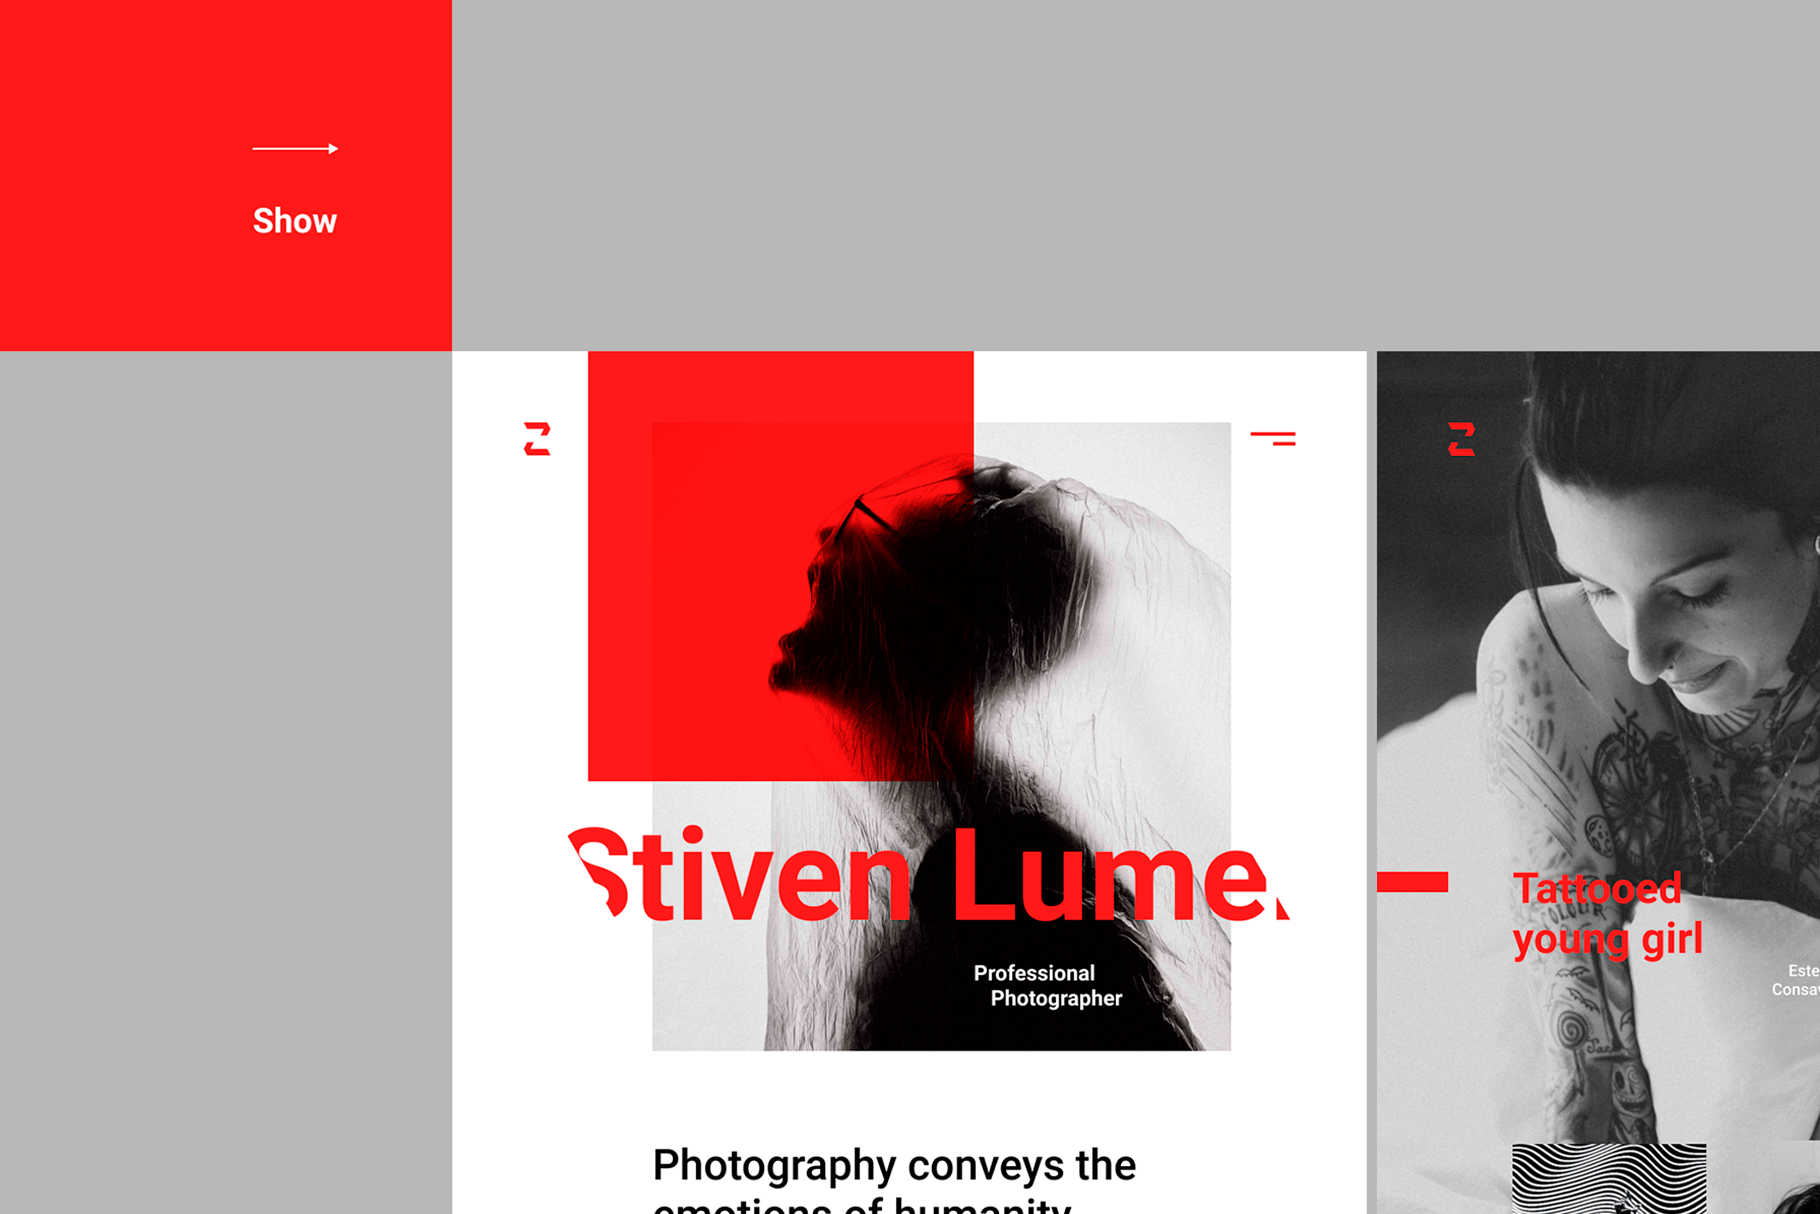Click the arrowhead of the white arrow
The width and height of the screenshot is (1820, 1214).
333,148
